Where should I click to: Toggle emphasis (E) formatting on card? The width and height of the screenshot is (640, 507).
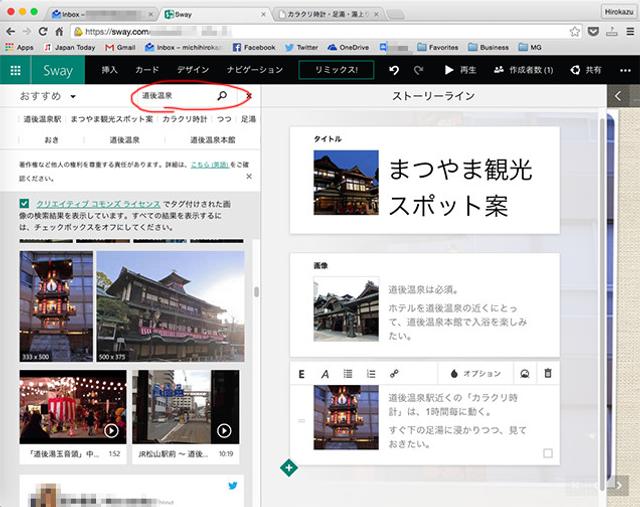click(301, 373)
